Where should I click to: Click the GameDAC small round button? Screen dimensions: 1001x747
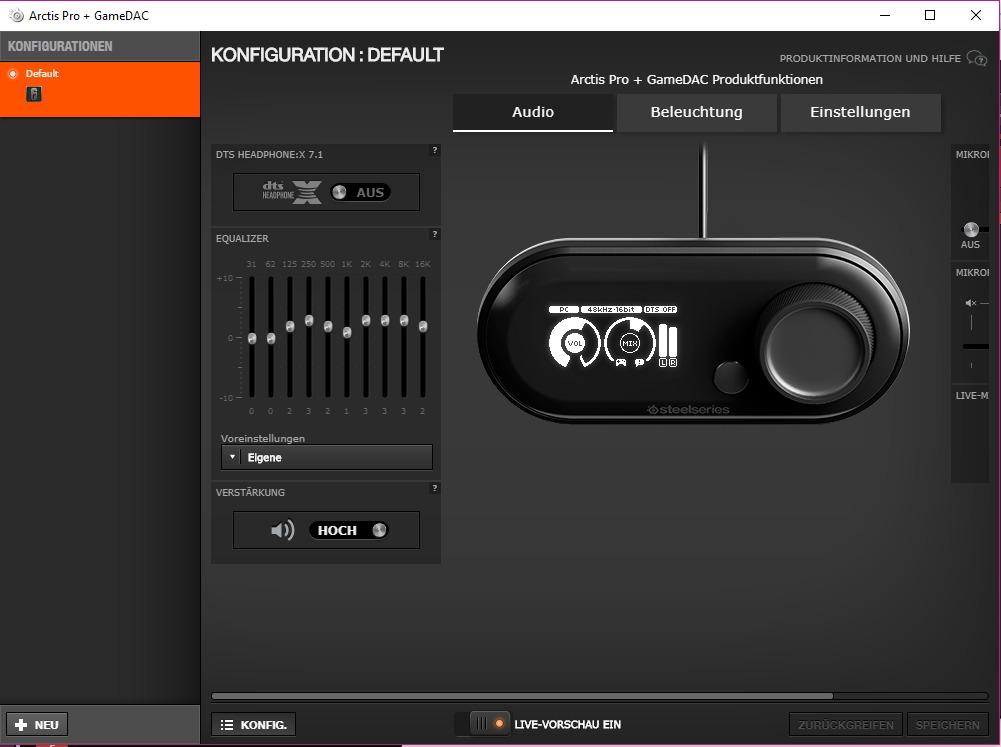coord(731,377)
